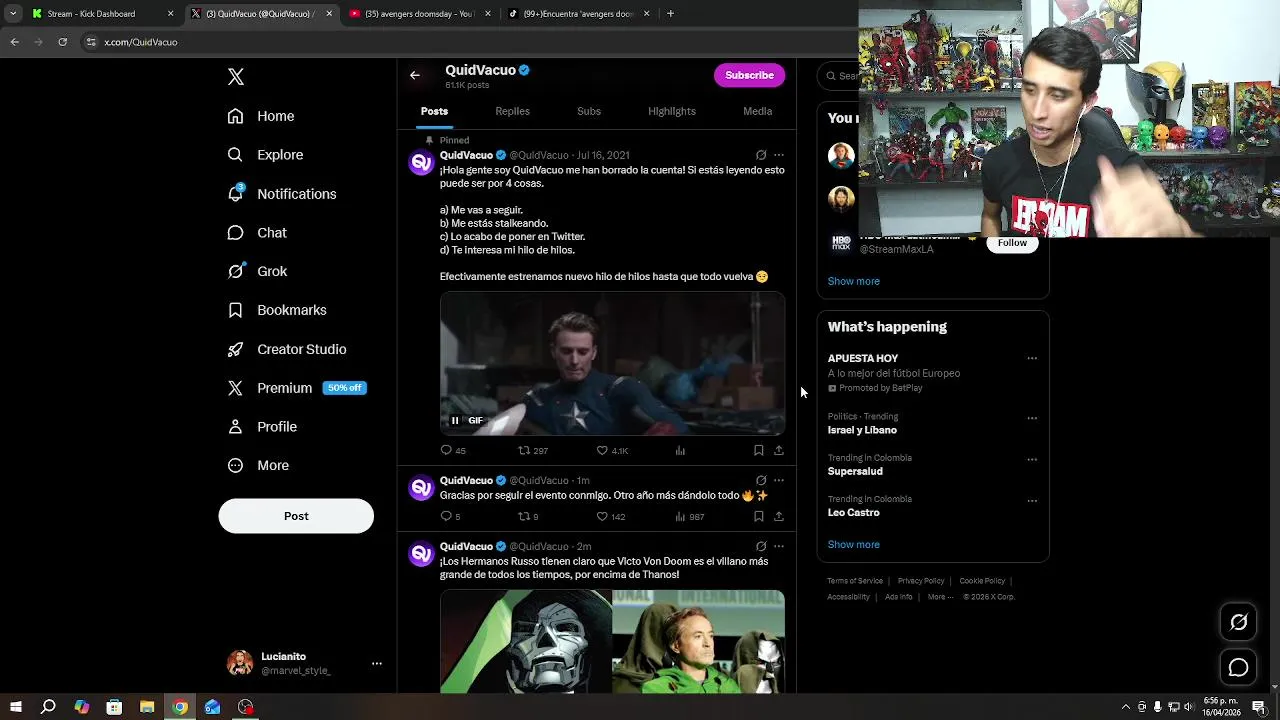This screenshot has height=720, width=1280.
Task: Select the Posts tab
Action: [434, 111]
